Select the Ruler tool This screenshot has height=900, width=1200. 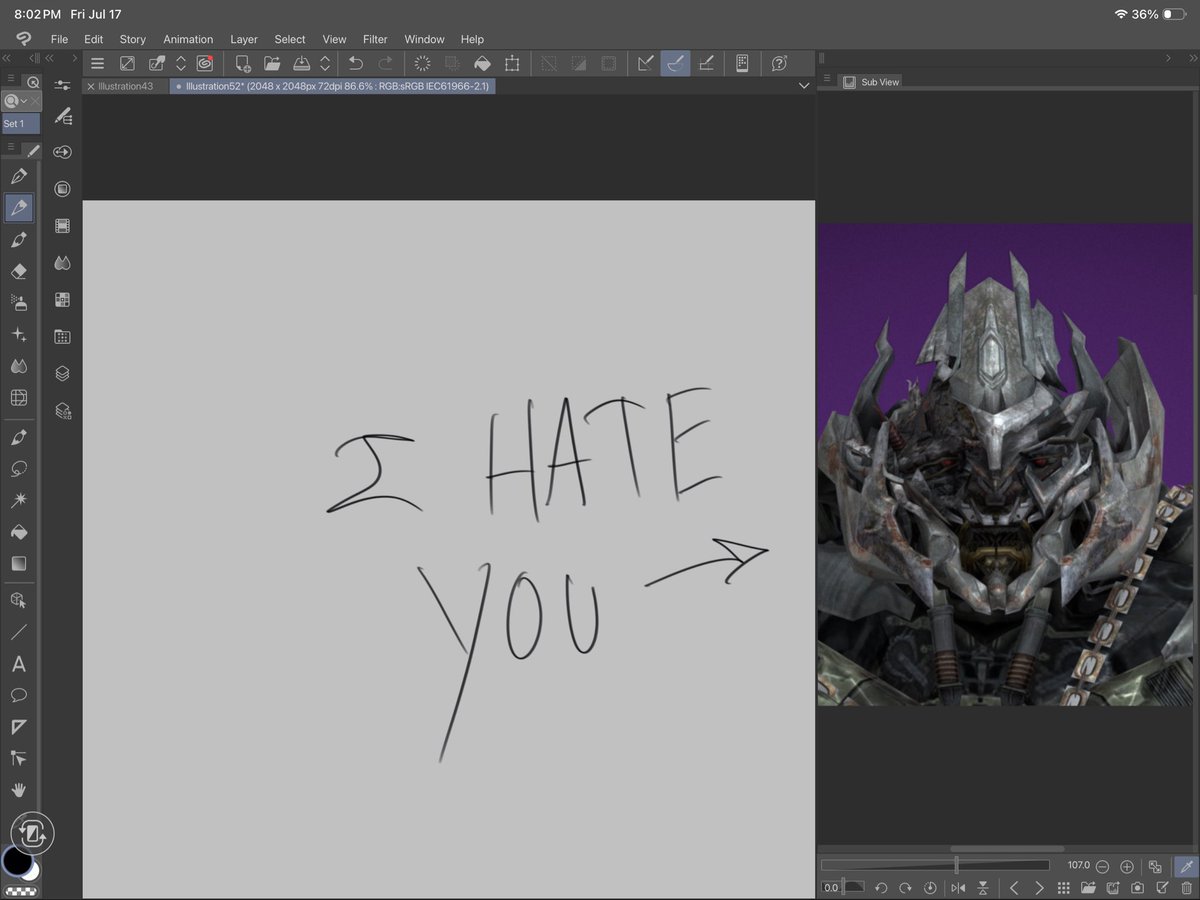[18, 727]
